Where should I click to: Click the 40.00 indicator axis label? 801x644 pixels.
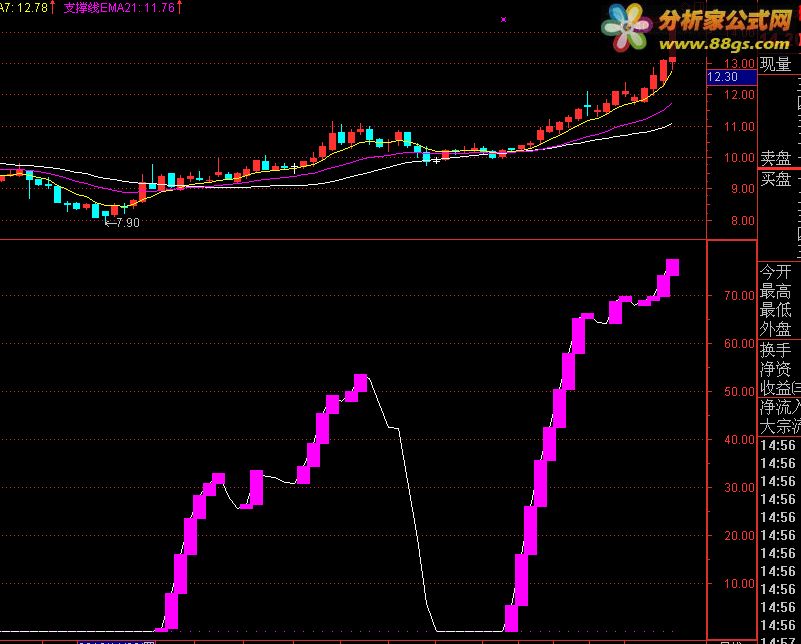[x=739, y=440]
